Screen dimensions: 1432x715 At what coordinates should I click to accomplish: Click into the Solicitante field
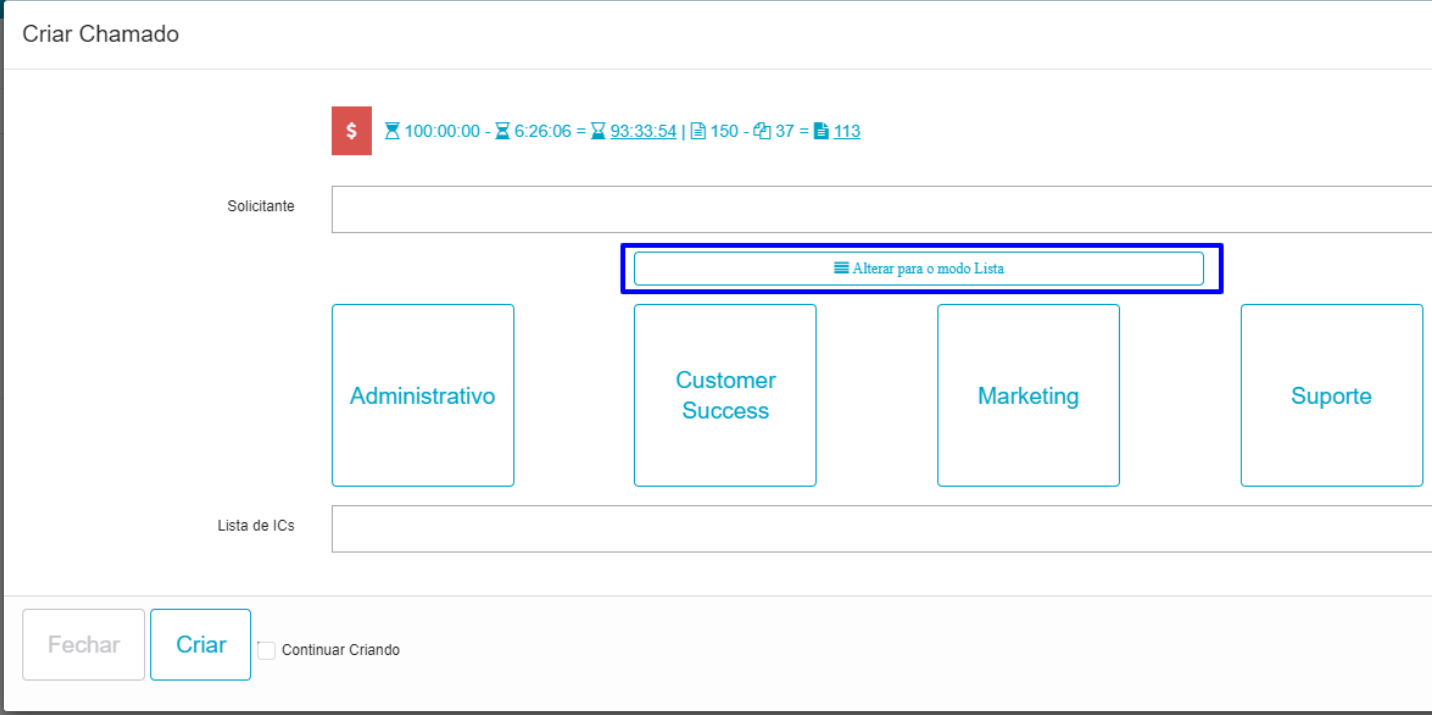point(882,209)
